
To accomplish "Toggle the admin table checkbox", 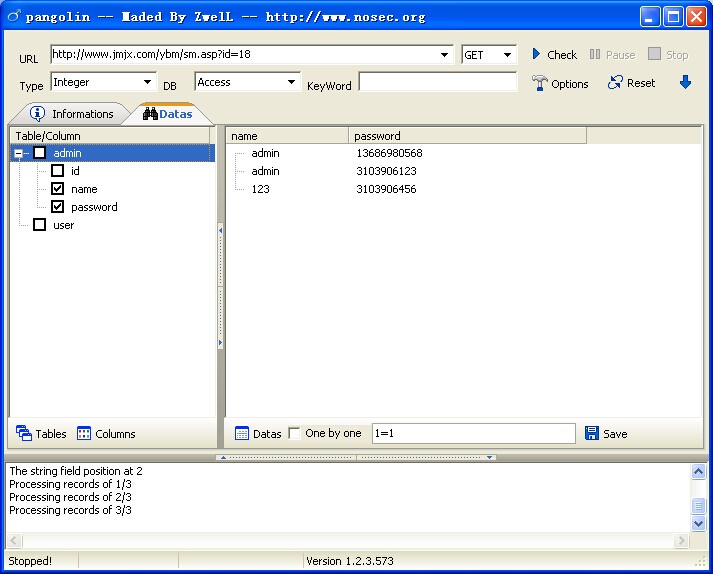I will coord(40,153).
